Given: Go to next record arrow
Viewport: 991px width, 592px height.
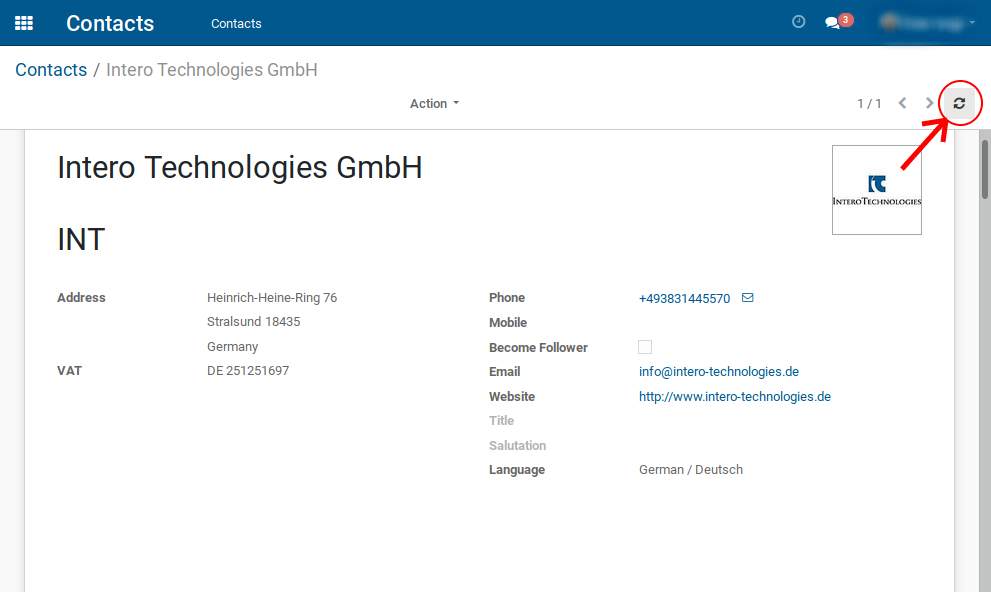Looking at the screenshot, I should tap(929, 103).
